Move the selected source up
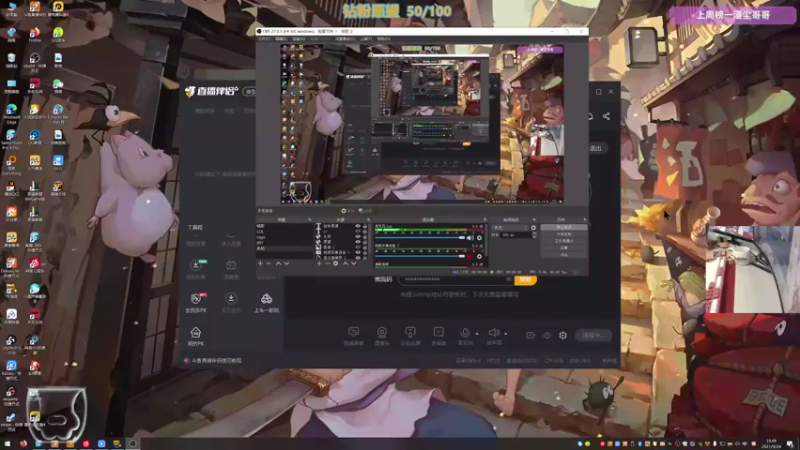The width and height of the screenshot is (800, 450). click(346, 263)
